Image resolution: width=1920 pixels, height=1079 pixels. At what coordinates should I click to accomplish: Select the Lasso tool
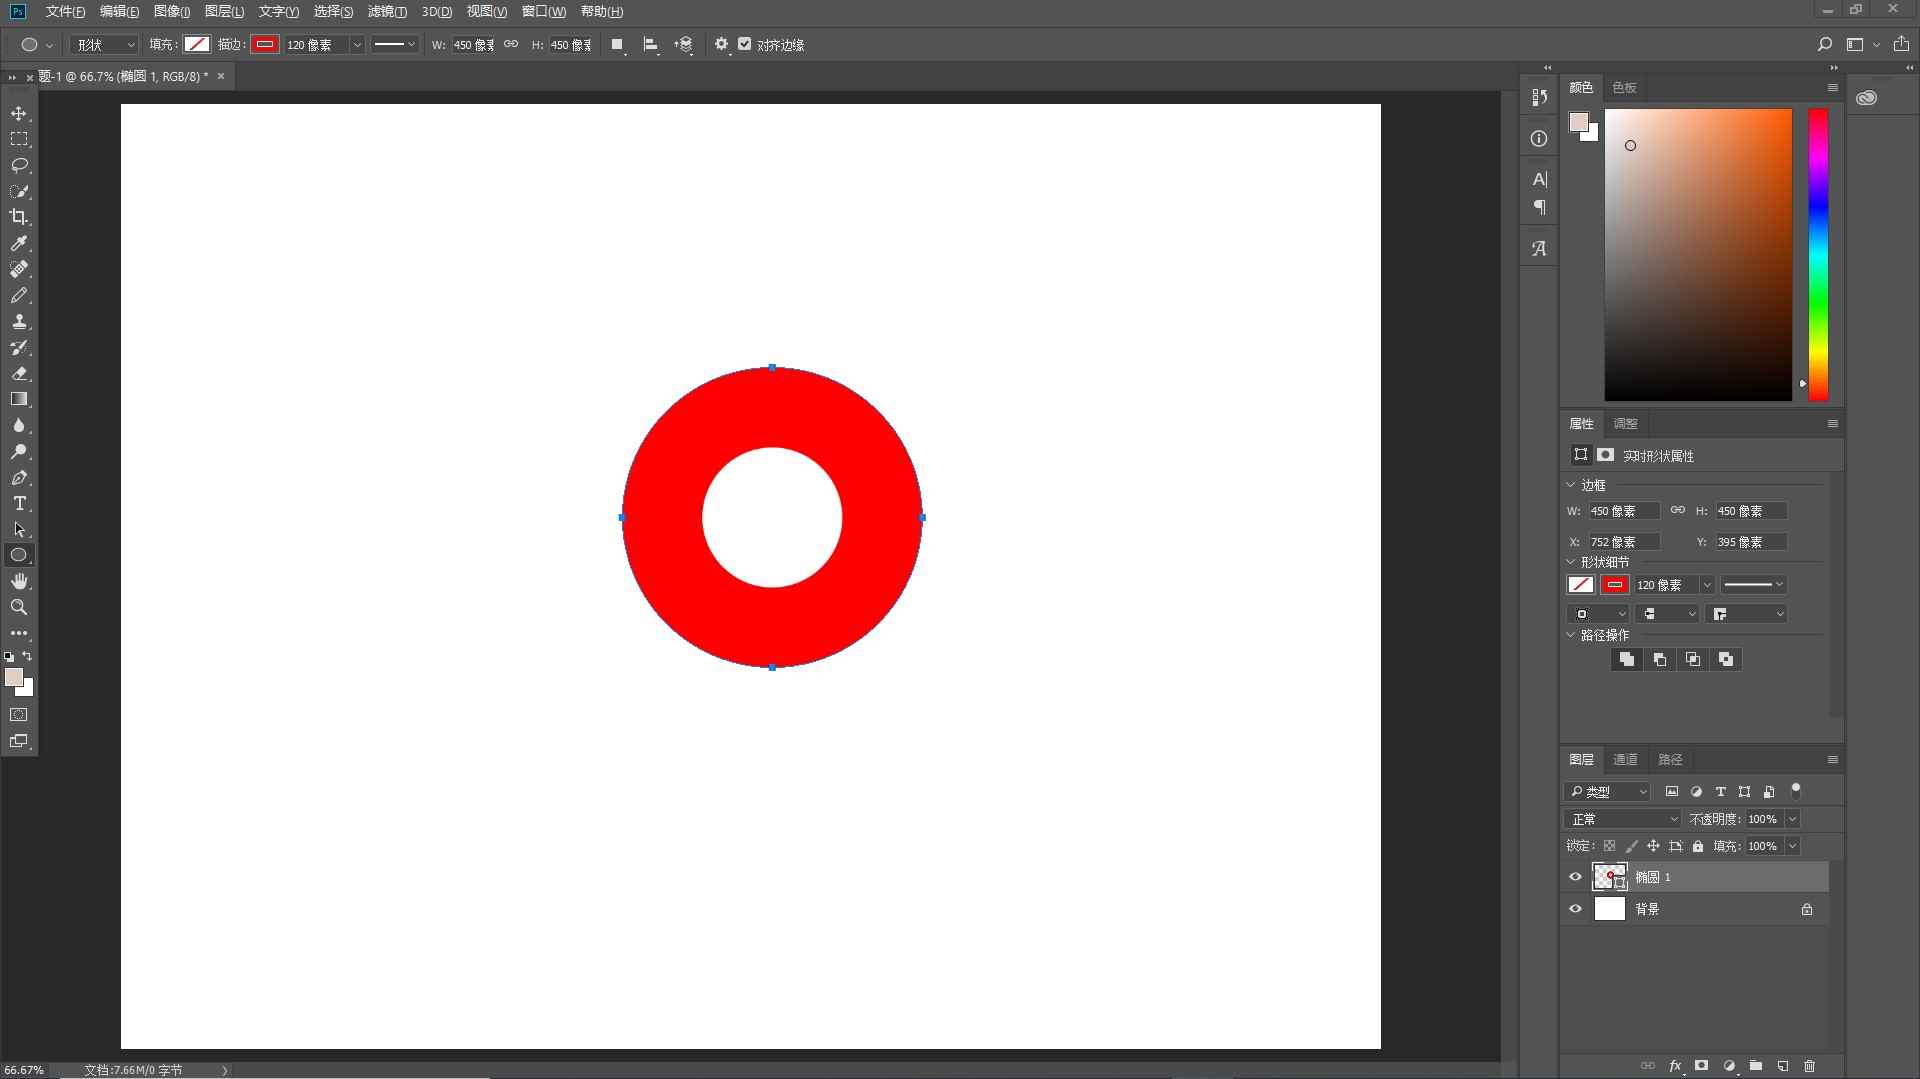[x=19, y=165]
